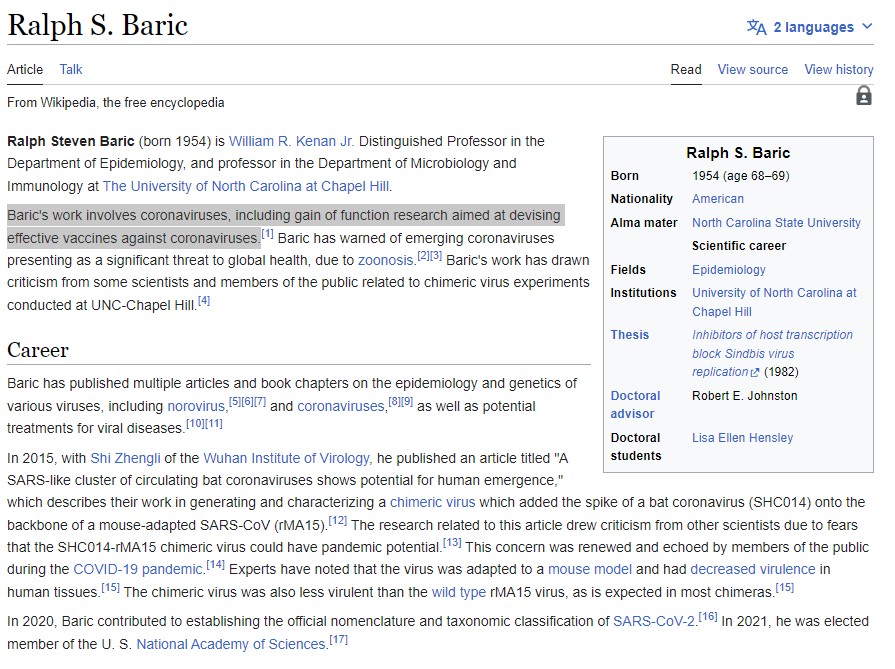The image size is (895, 669).
Task: Visit the National Academy of Sciences link
Action: pos(231,644)
